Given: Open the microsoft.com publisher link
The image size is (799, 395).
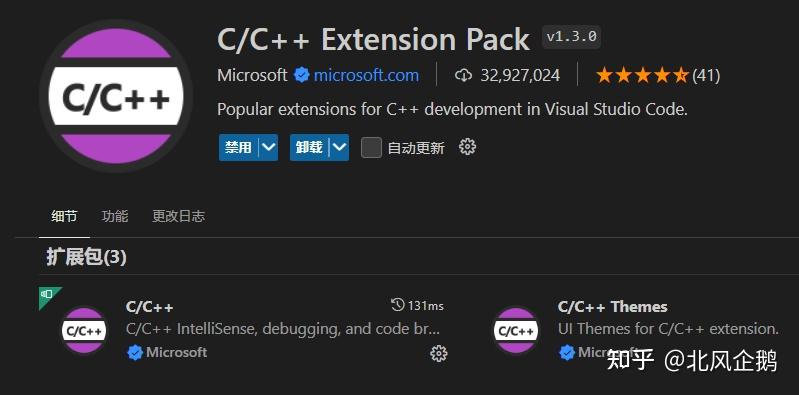Looking at the screenshot, I should point(366,75).
